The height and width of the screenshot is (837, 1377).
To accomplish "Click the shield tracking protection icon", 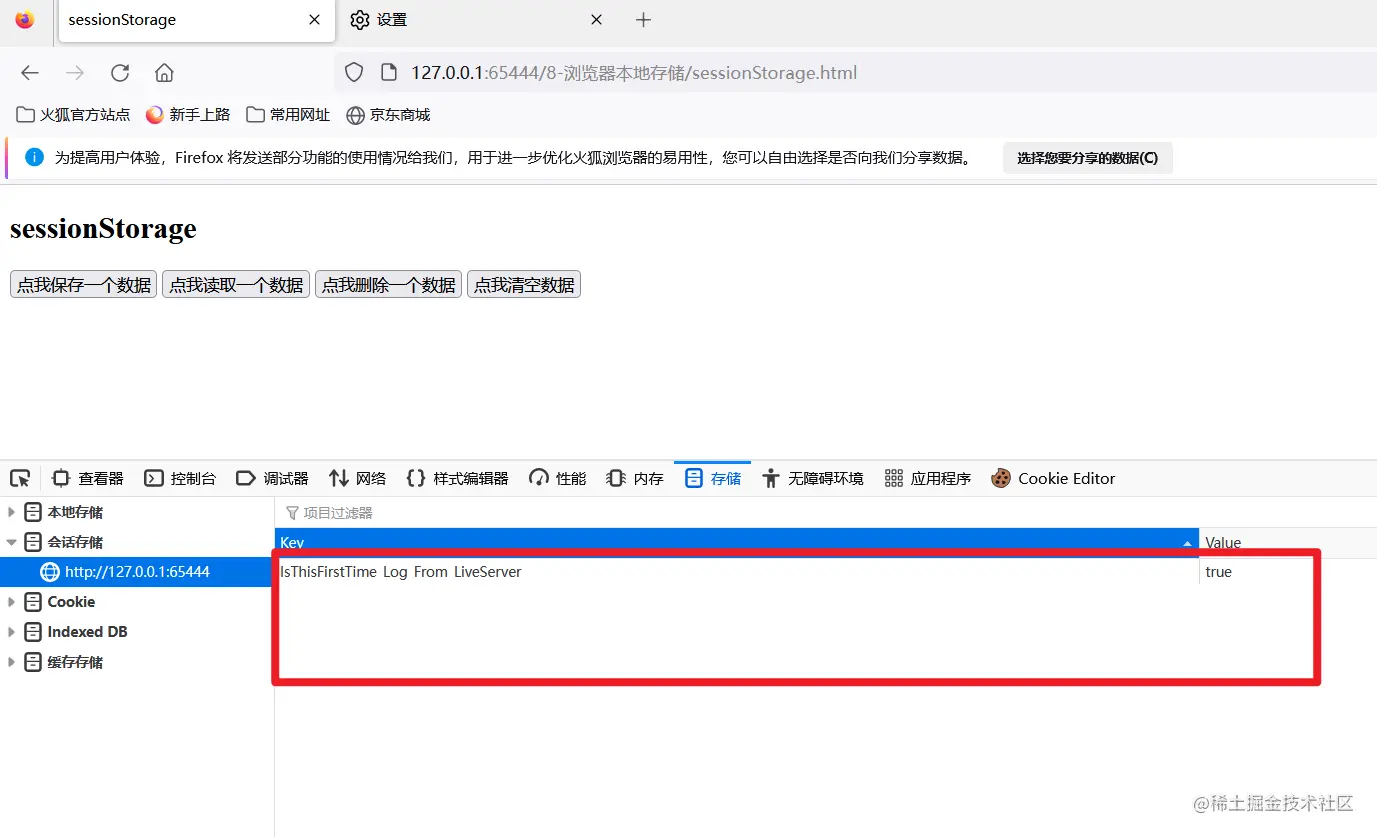I will tap(353, 73).
